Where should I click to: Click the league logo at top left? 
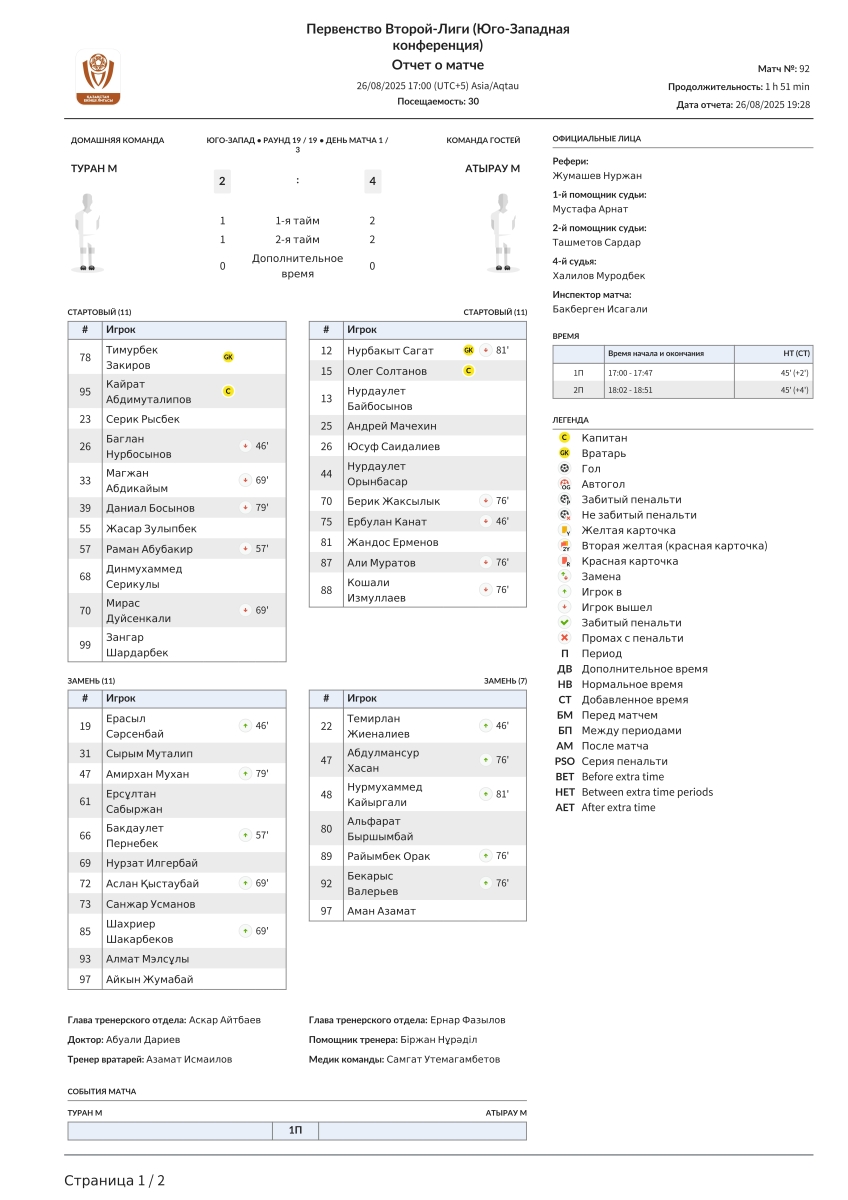click(98, 77)
